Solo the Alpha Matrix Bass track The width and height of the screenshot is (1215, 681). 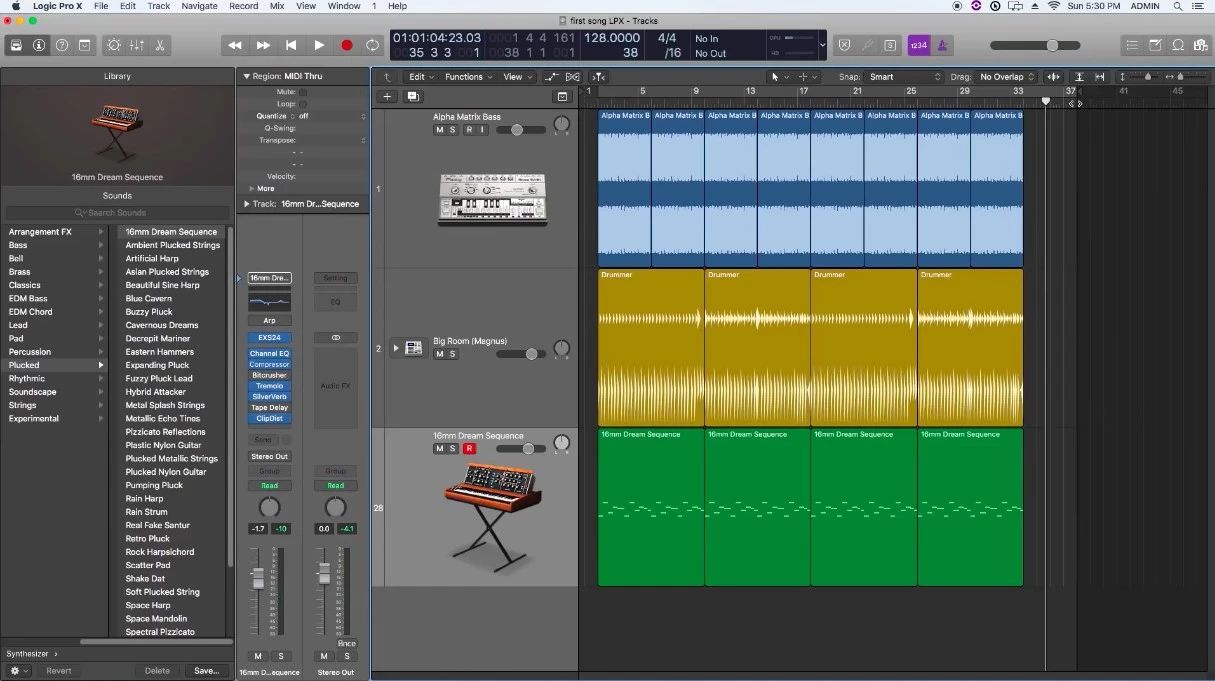[452, 130]
